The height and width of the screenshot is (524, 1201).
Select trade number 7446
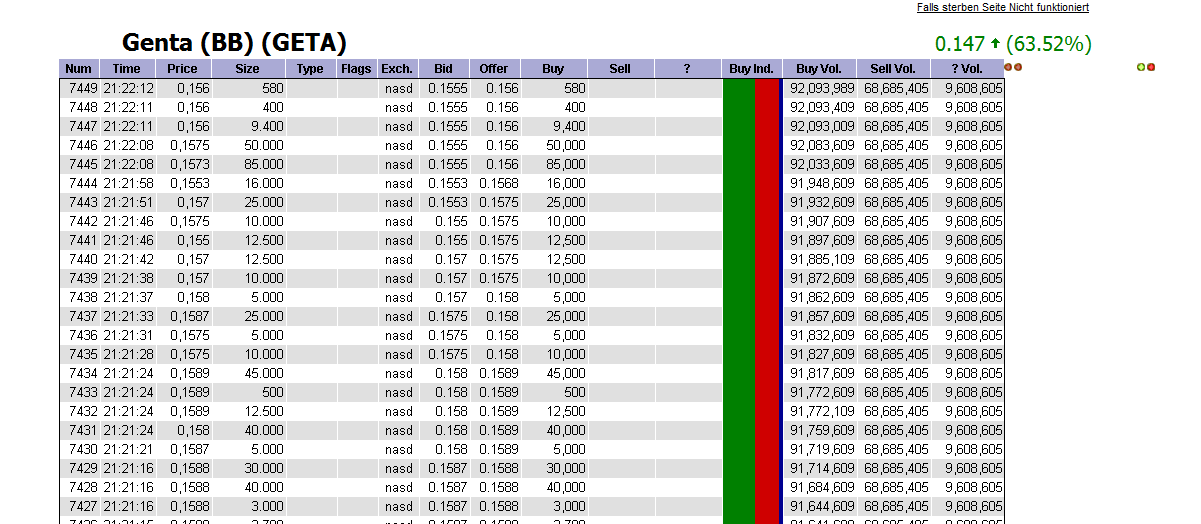(83, 145)
